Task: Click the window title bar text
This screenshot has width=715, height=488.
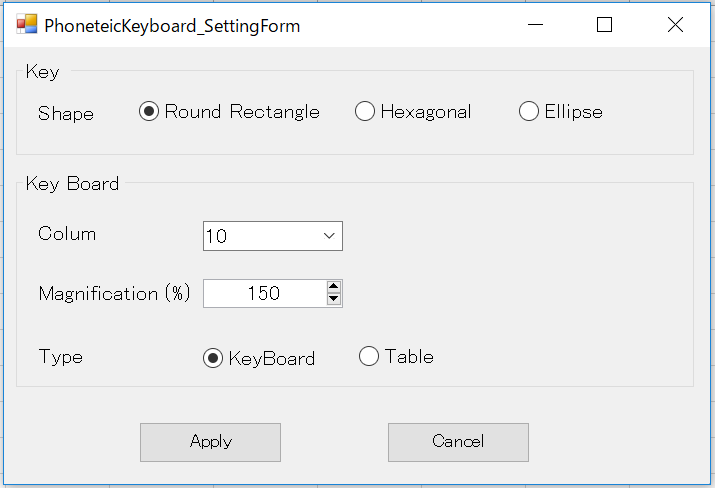Action: point(172,26)
